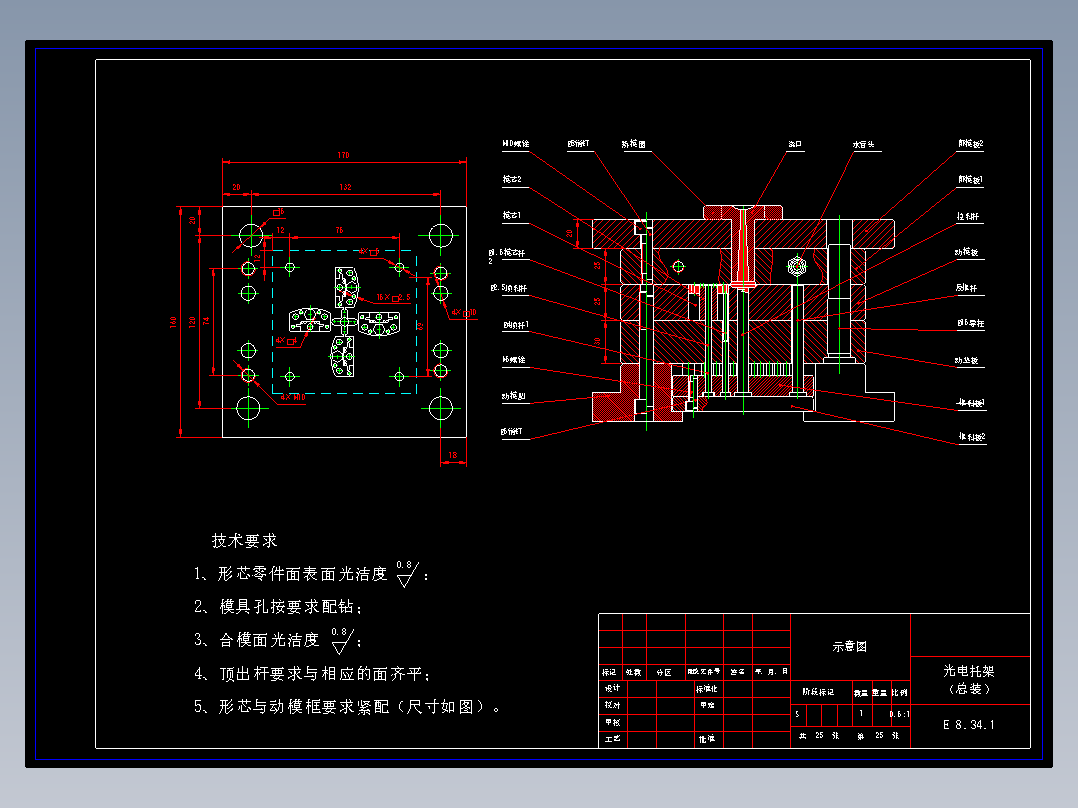1078x808 pixels.
Task: Select the 拉料杆 callout label
Action: click(968, 216)
